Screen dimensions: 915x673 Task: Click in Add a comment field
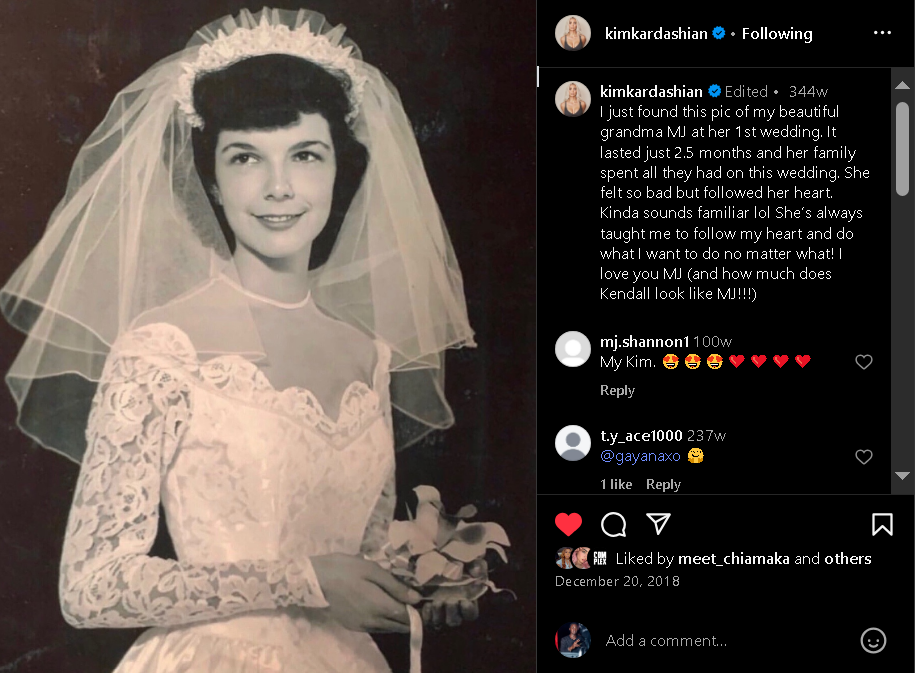point(726,640)
